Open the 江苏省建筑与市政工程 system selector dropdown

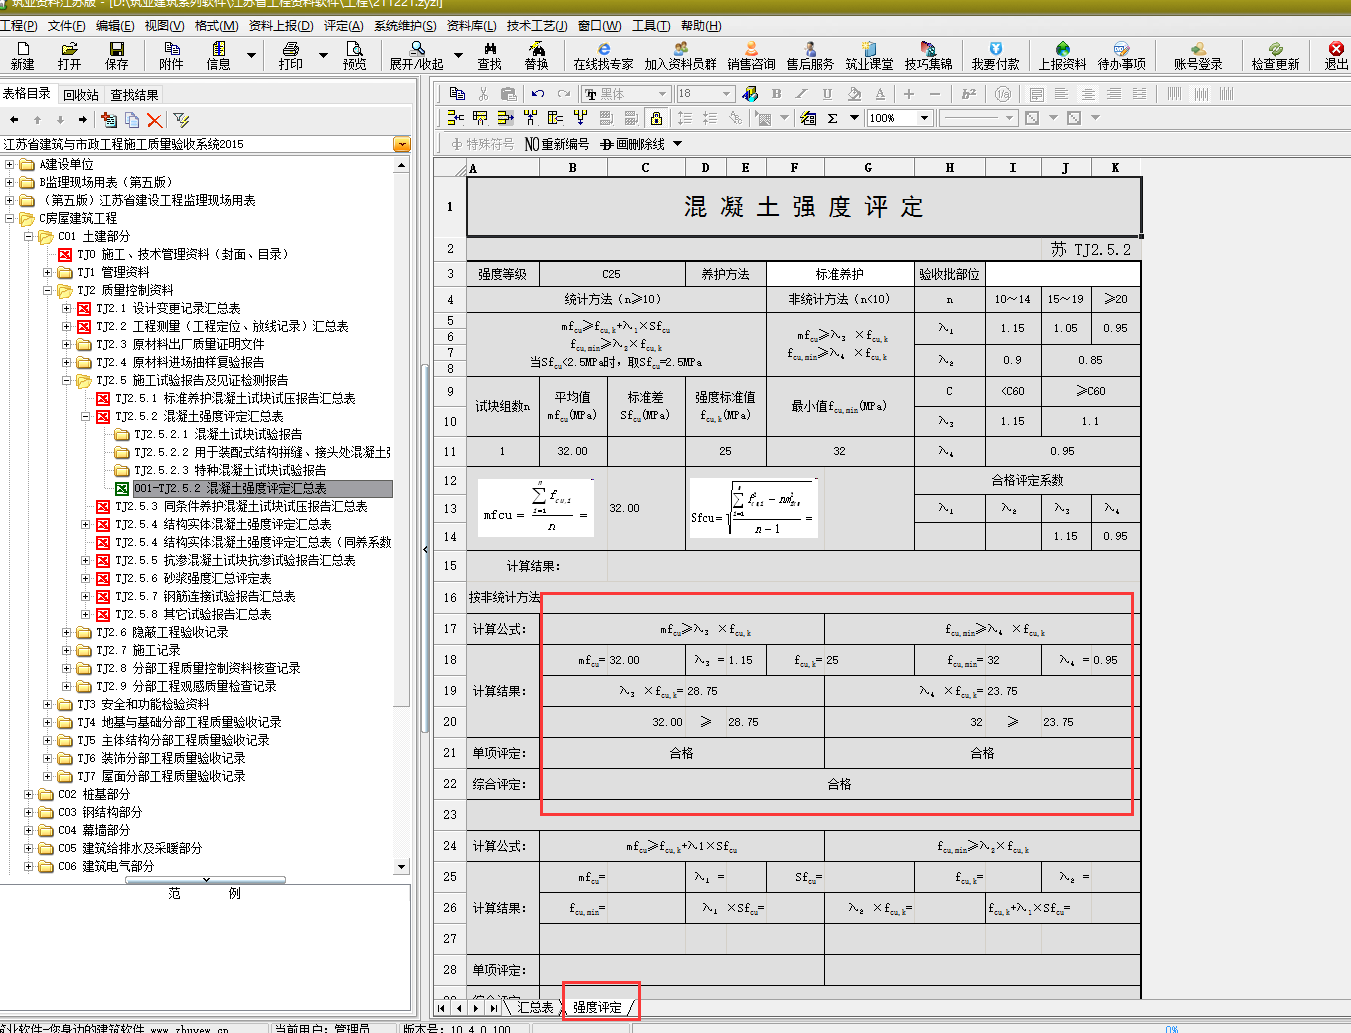[x=402, y=144]
